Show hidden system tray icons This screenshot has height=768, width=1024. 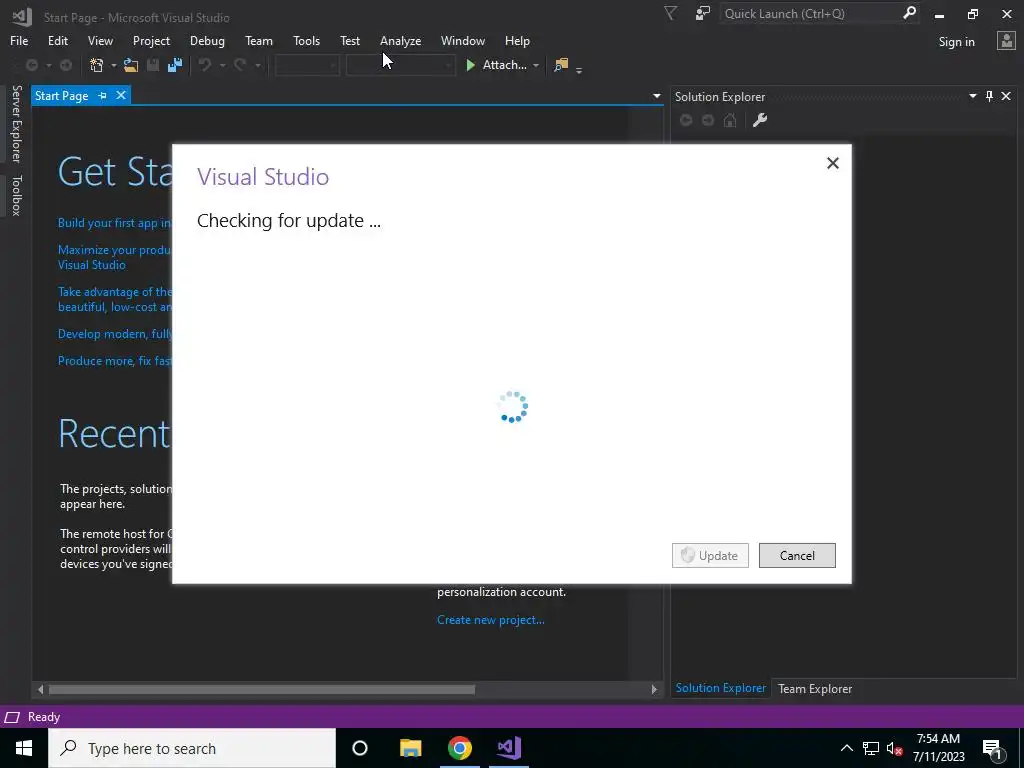(x=846, y=748)
